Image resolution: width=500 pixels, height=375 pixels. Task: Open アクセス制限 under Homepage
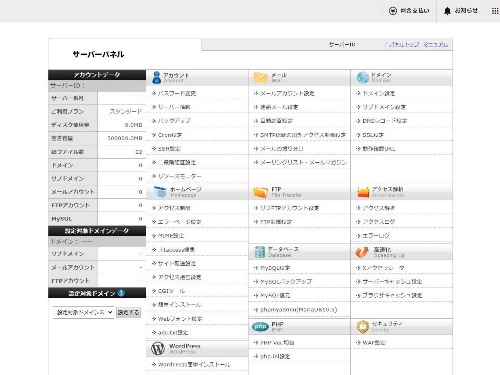click(x=174, y=208)
